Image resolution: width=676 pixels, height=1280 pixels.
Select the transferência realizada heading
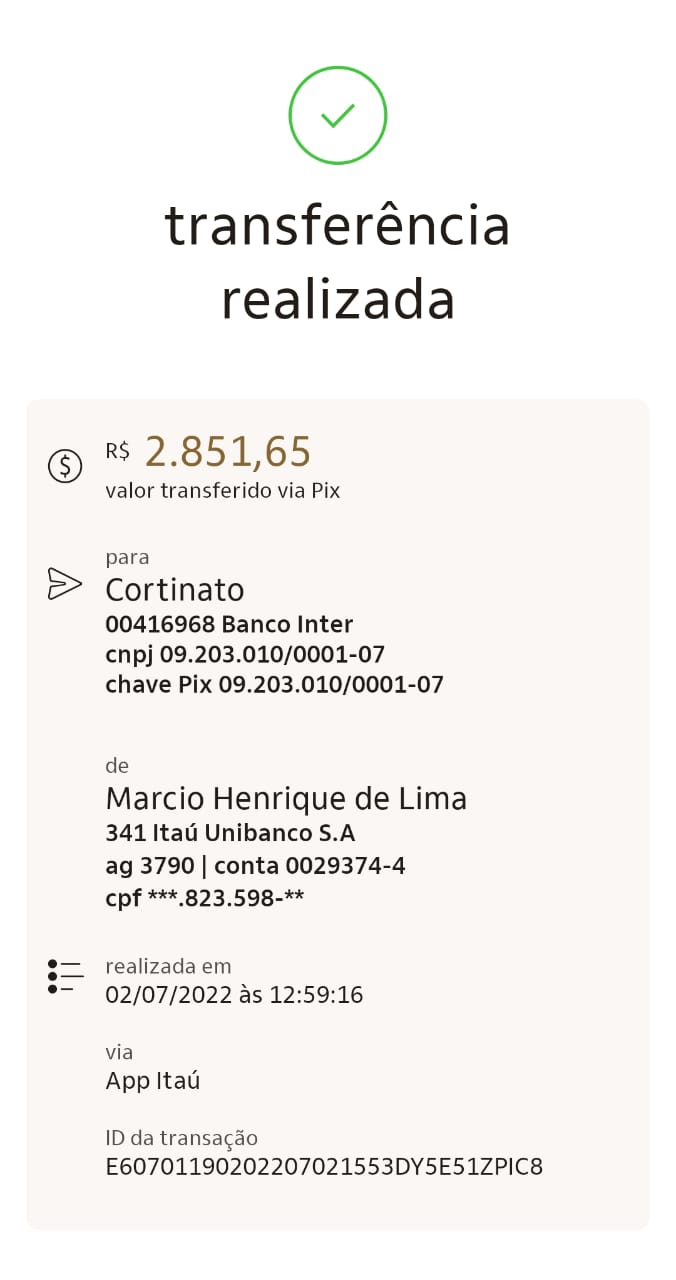[338, 262]
